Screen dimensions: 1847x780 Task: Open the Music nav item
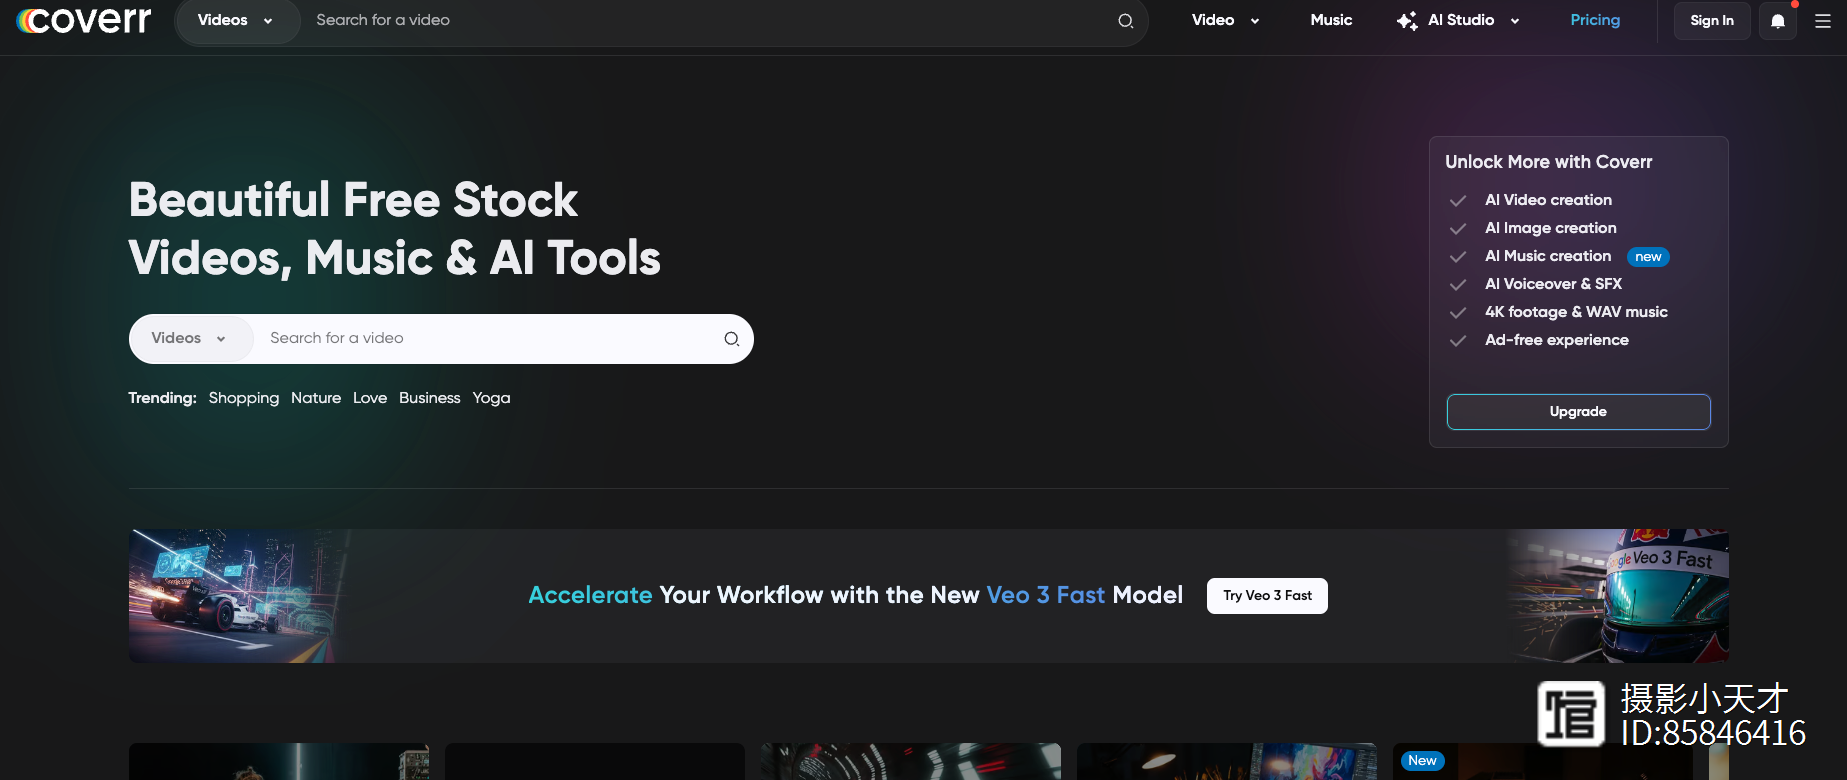coord(1331,20)
